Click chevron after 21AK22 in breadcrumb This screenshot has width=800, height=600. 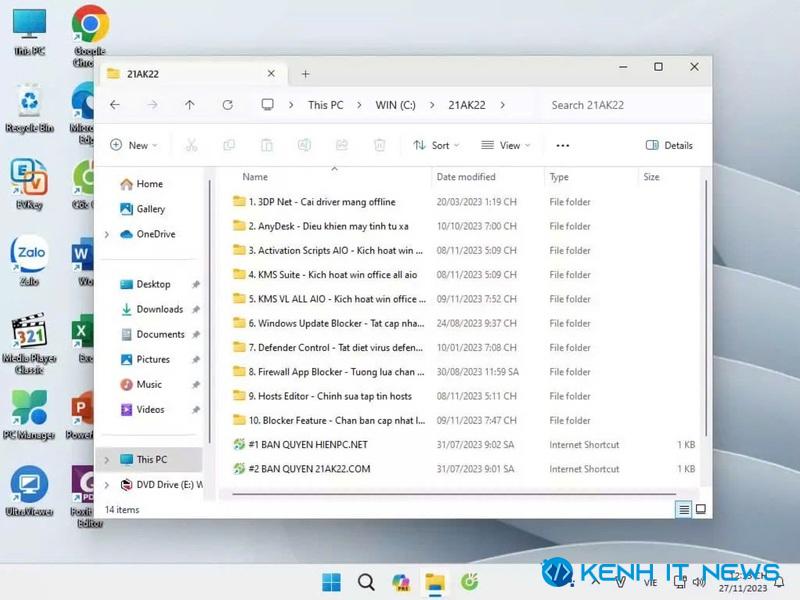coord(503,105)
